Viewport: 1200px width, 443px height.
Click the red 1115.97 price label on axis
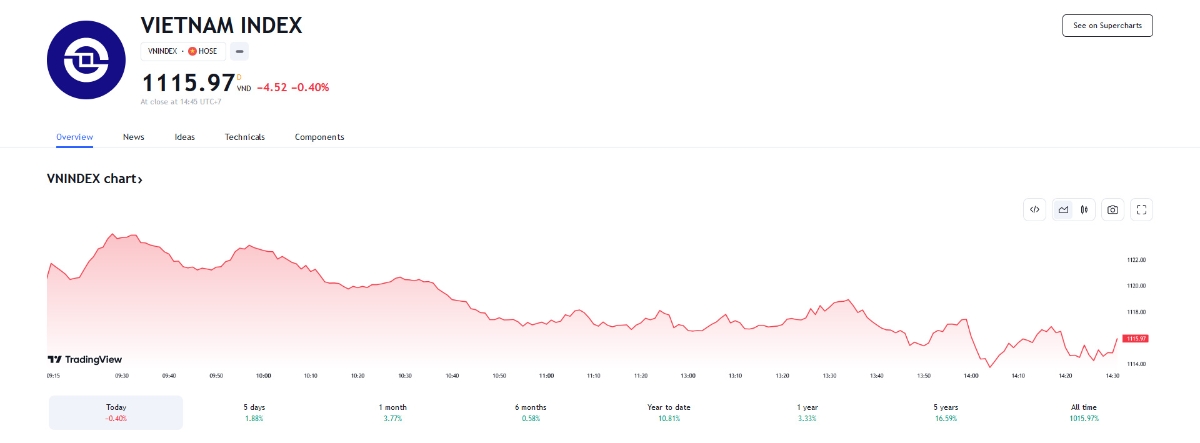pos(1135,339)
